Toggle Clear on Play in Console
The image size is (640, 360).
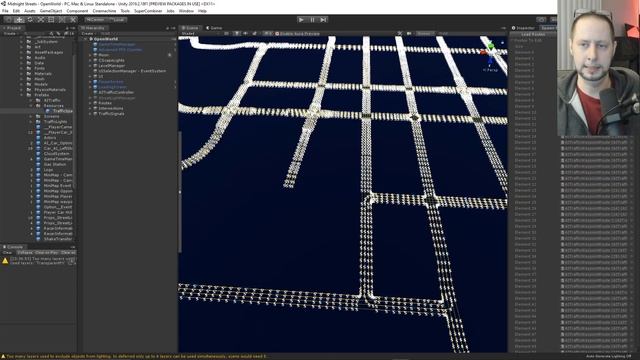tap(47, 253)
